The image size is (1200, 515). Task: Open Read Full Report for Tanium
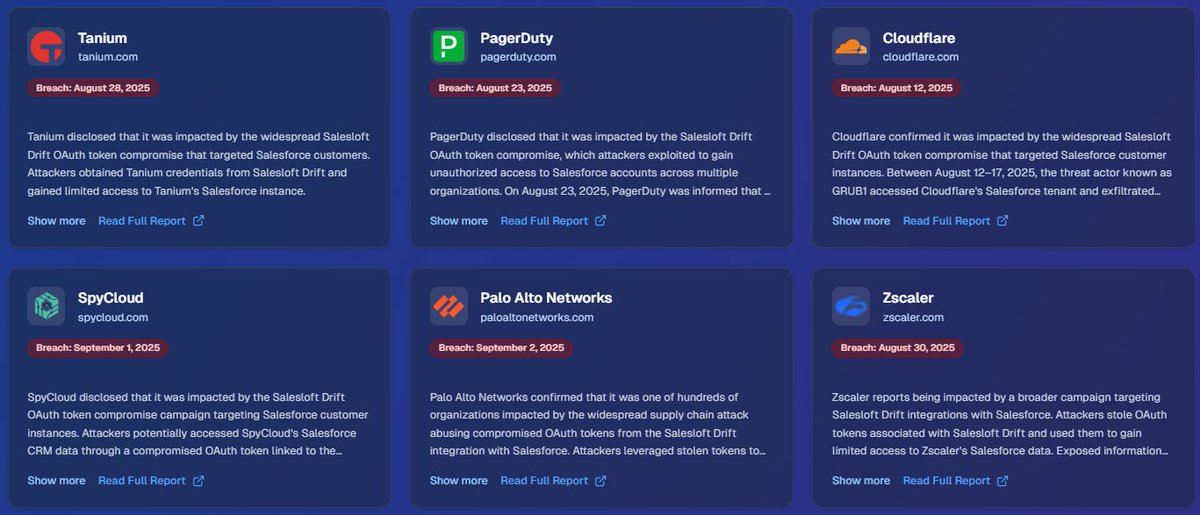(151, 221)
